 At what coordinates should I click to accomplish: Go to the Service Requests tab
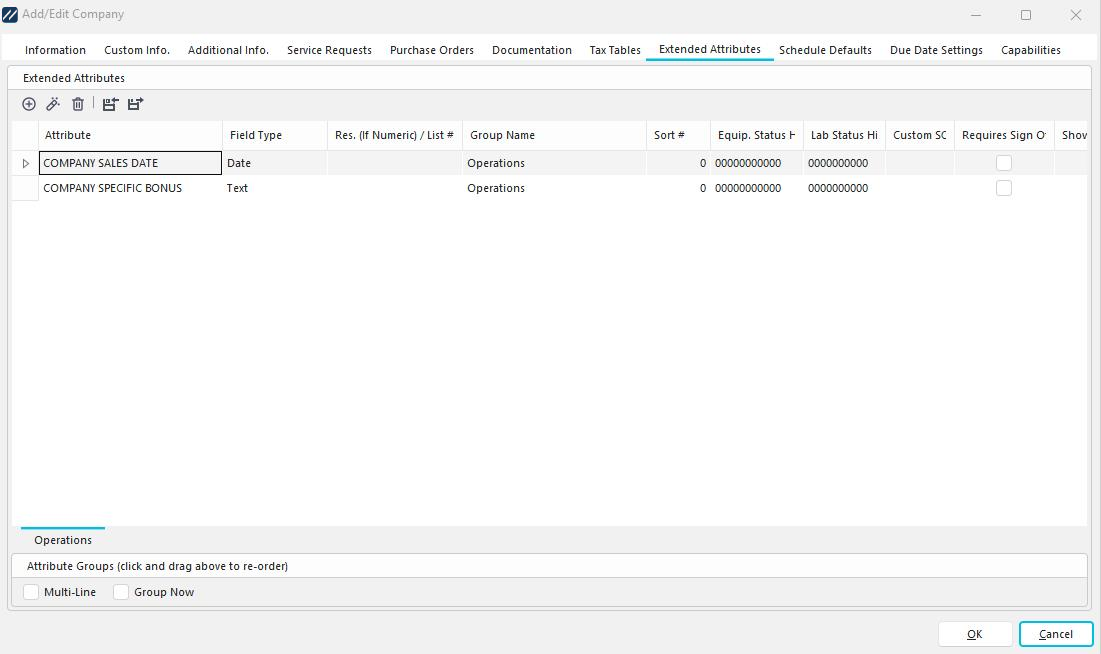pos(329,50)
